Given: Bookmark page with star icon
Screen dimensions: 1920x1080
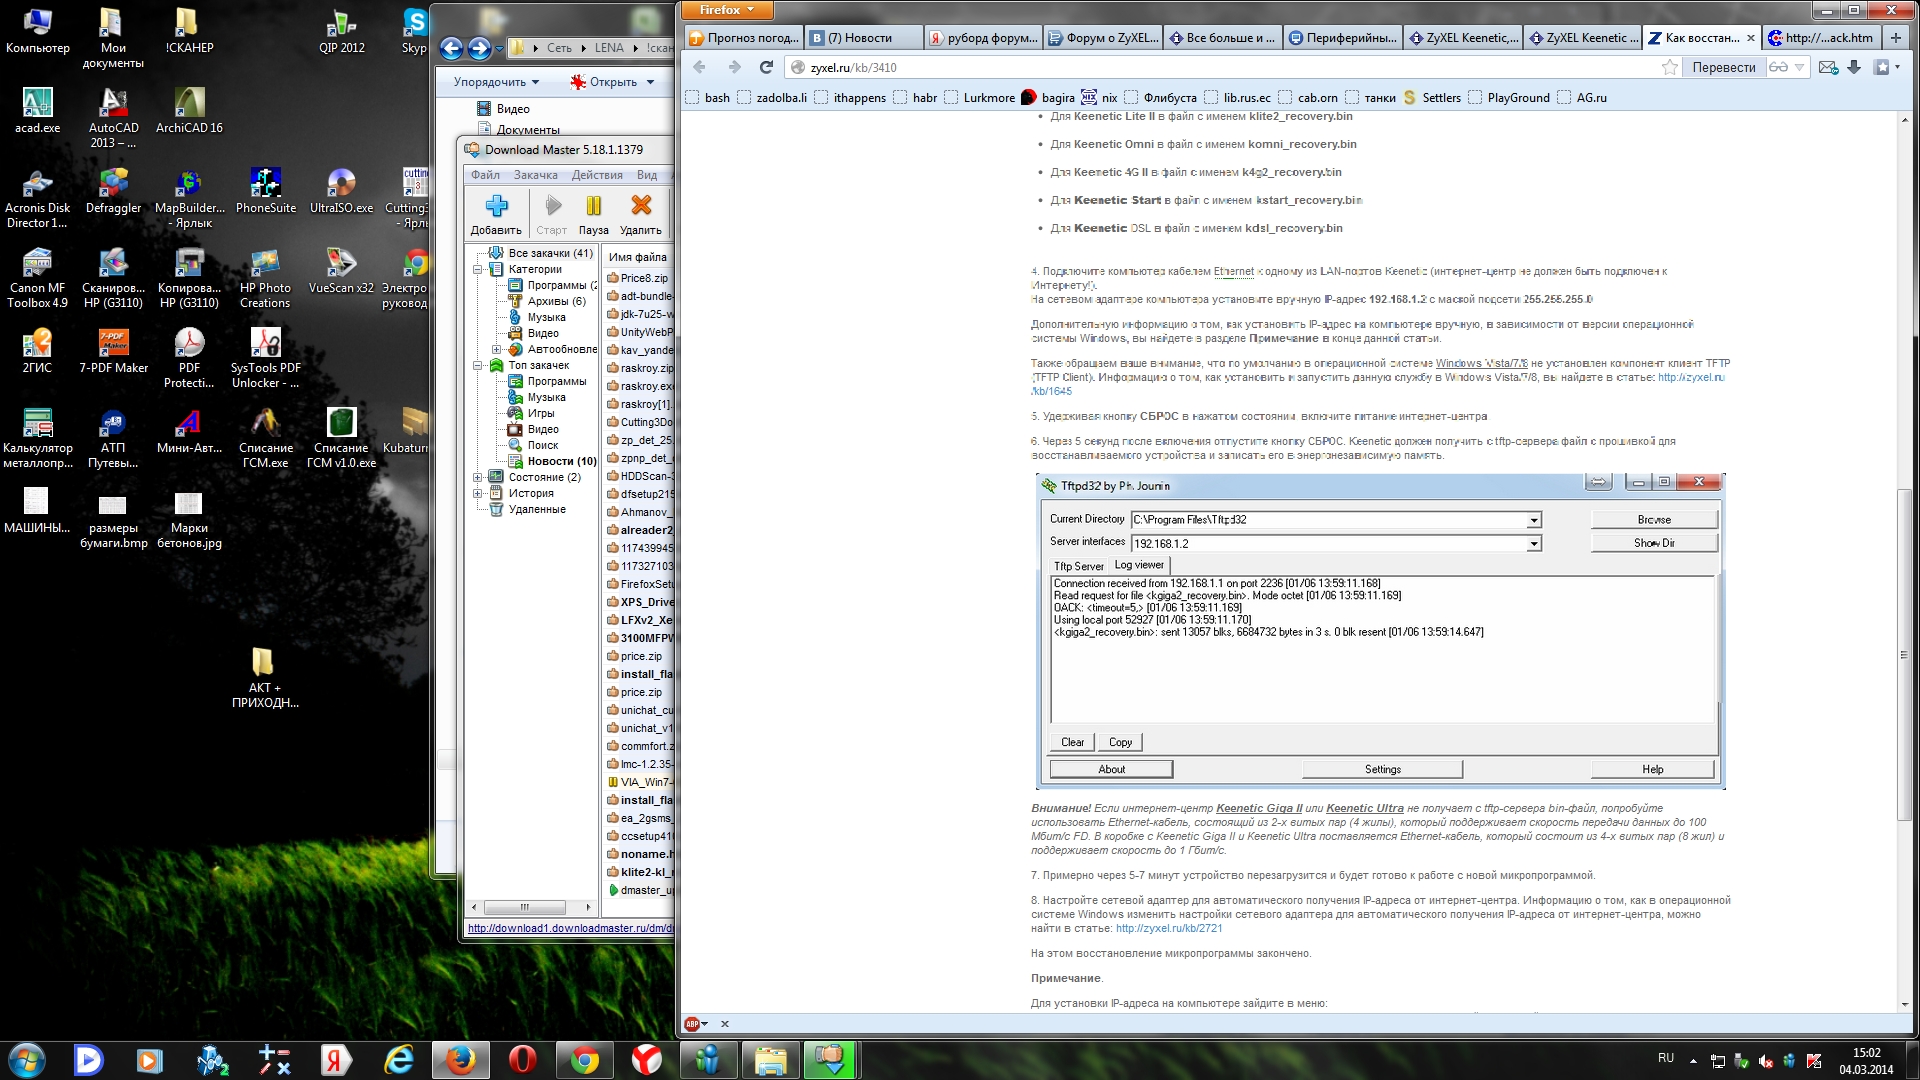Looking at the screenshot, I should pyautogui.click(x=1670, y=67).
